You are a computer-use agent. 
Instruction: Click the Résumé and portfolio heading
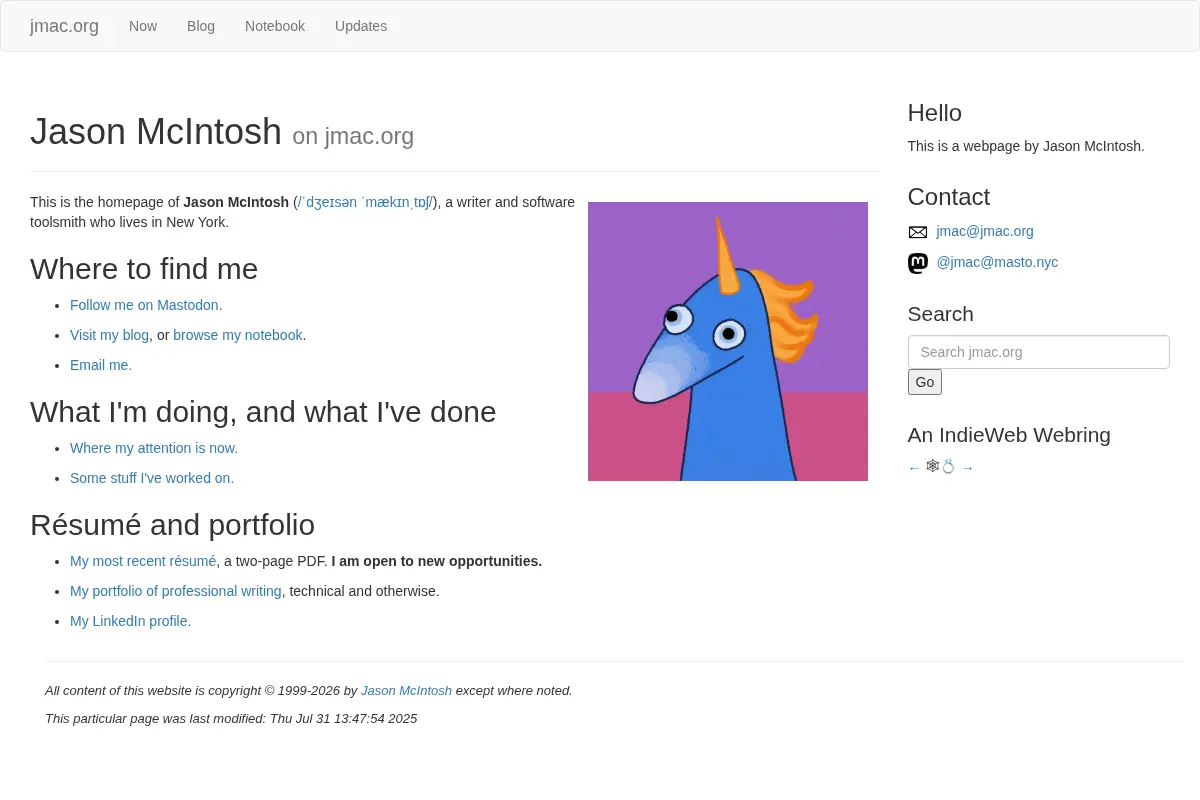(172, 525)
